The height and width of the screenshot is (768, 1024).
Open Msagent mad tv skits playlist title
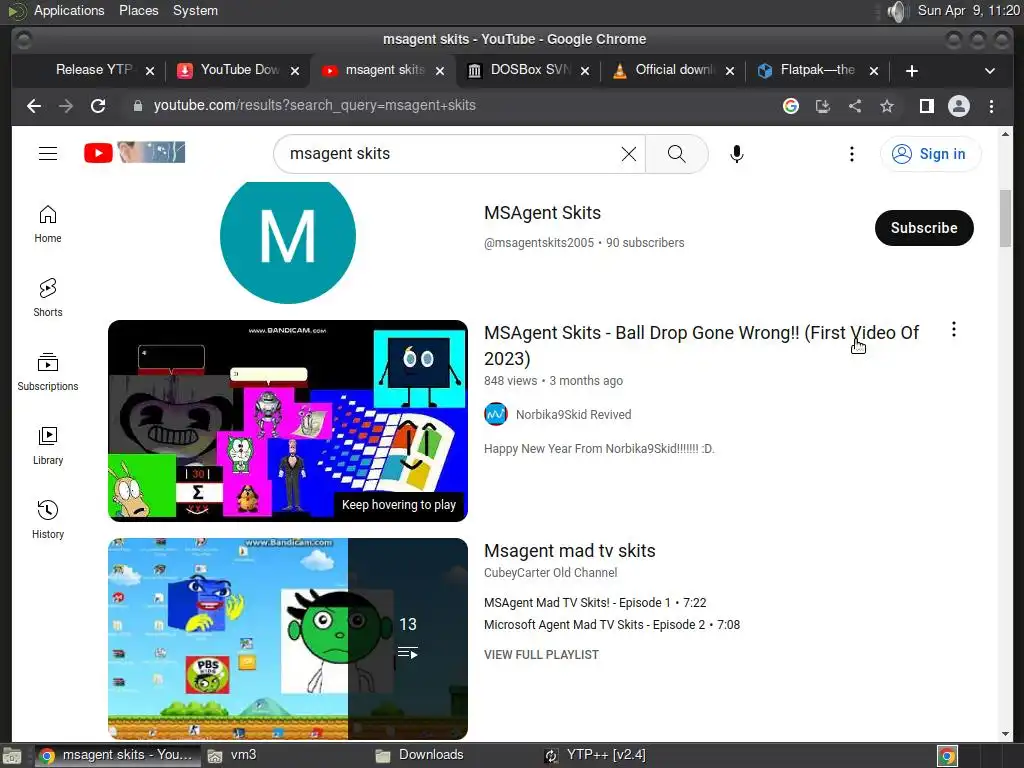[569, 551]
